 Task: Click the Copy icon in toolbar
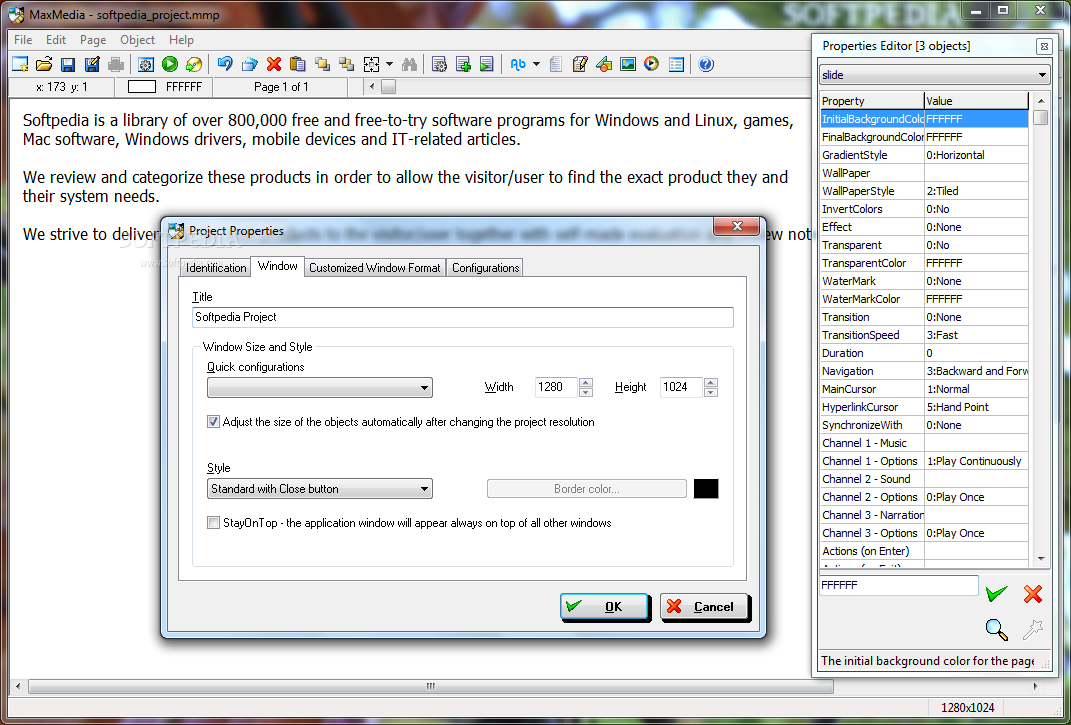[x=249, y=64]
